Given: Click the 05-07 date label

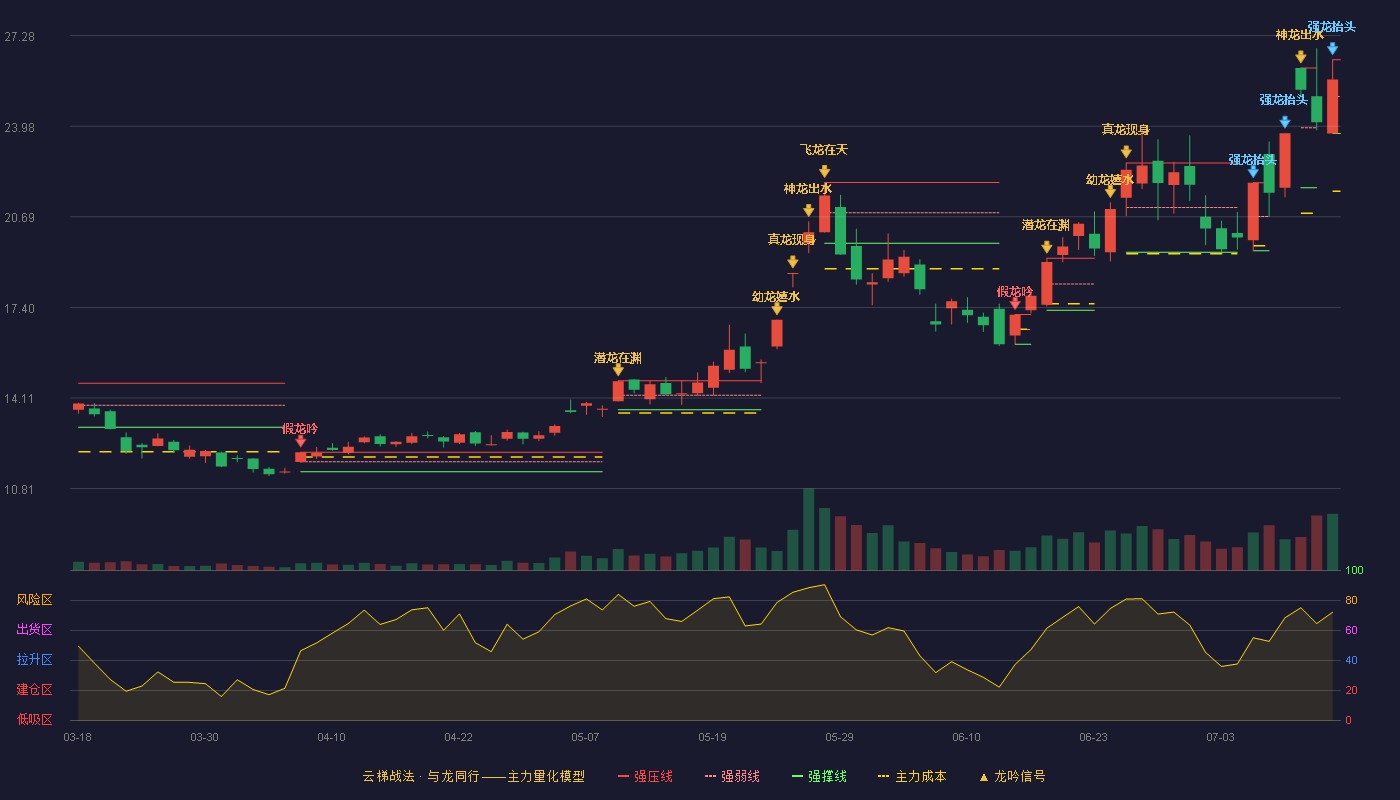Looking at the screenshot, I should (x=585, y=737).
